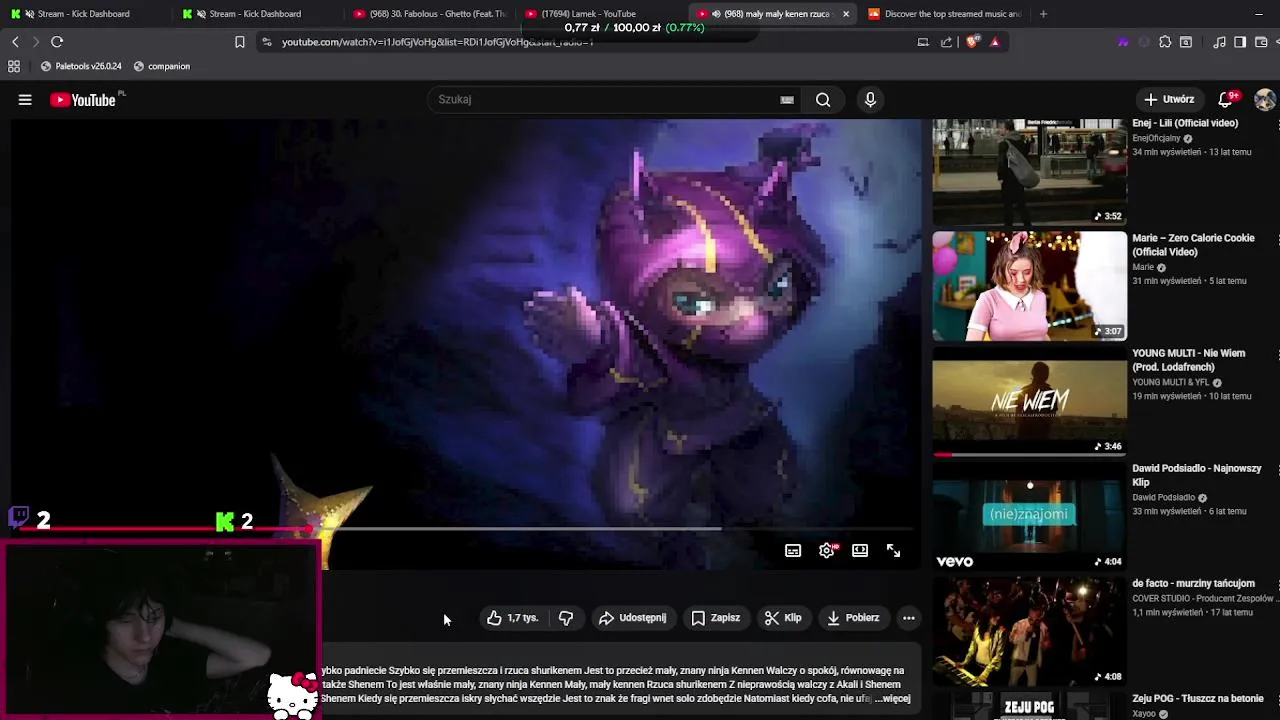Open video player settings gear
This screenshot has width=1280, height=720.
click(x=827, y=550)
